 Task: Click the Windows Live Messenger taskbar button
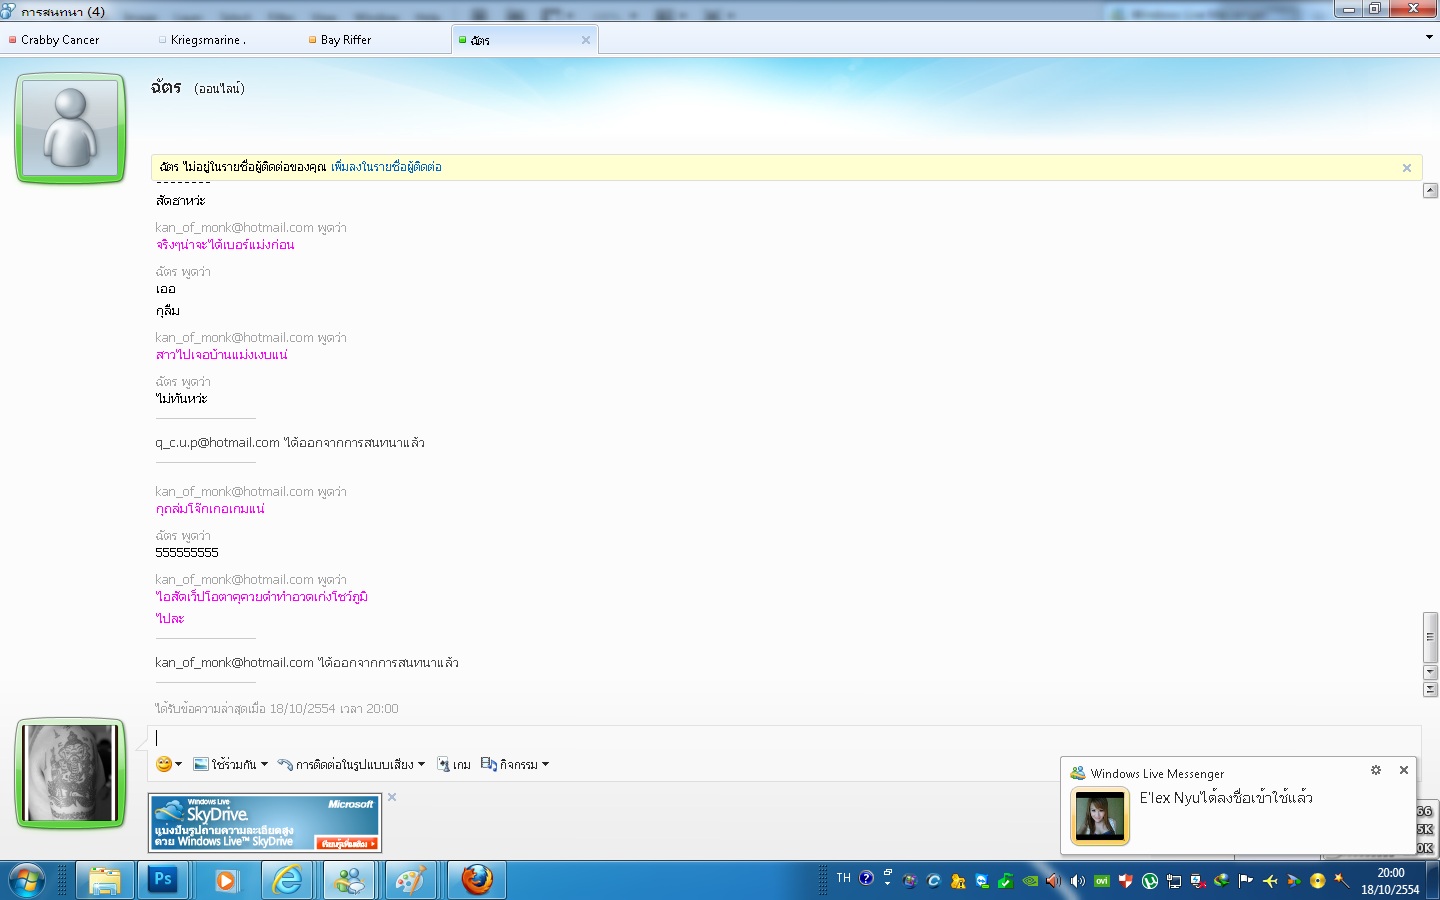click(350, 880)
